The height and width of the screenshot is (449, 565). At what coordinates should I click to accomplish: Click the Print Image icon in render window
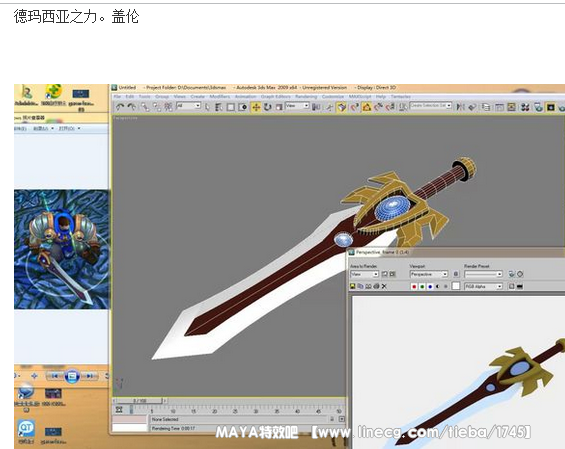coord(377,286)
